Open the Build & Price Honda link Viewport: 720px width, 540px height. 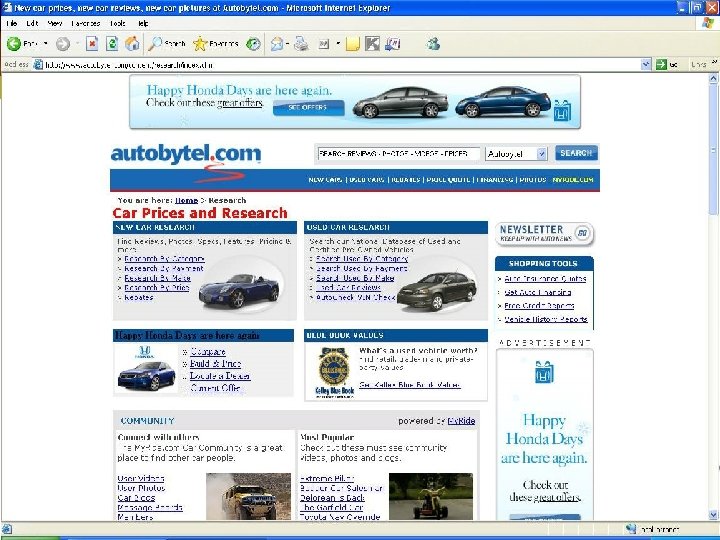215,364
